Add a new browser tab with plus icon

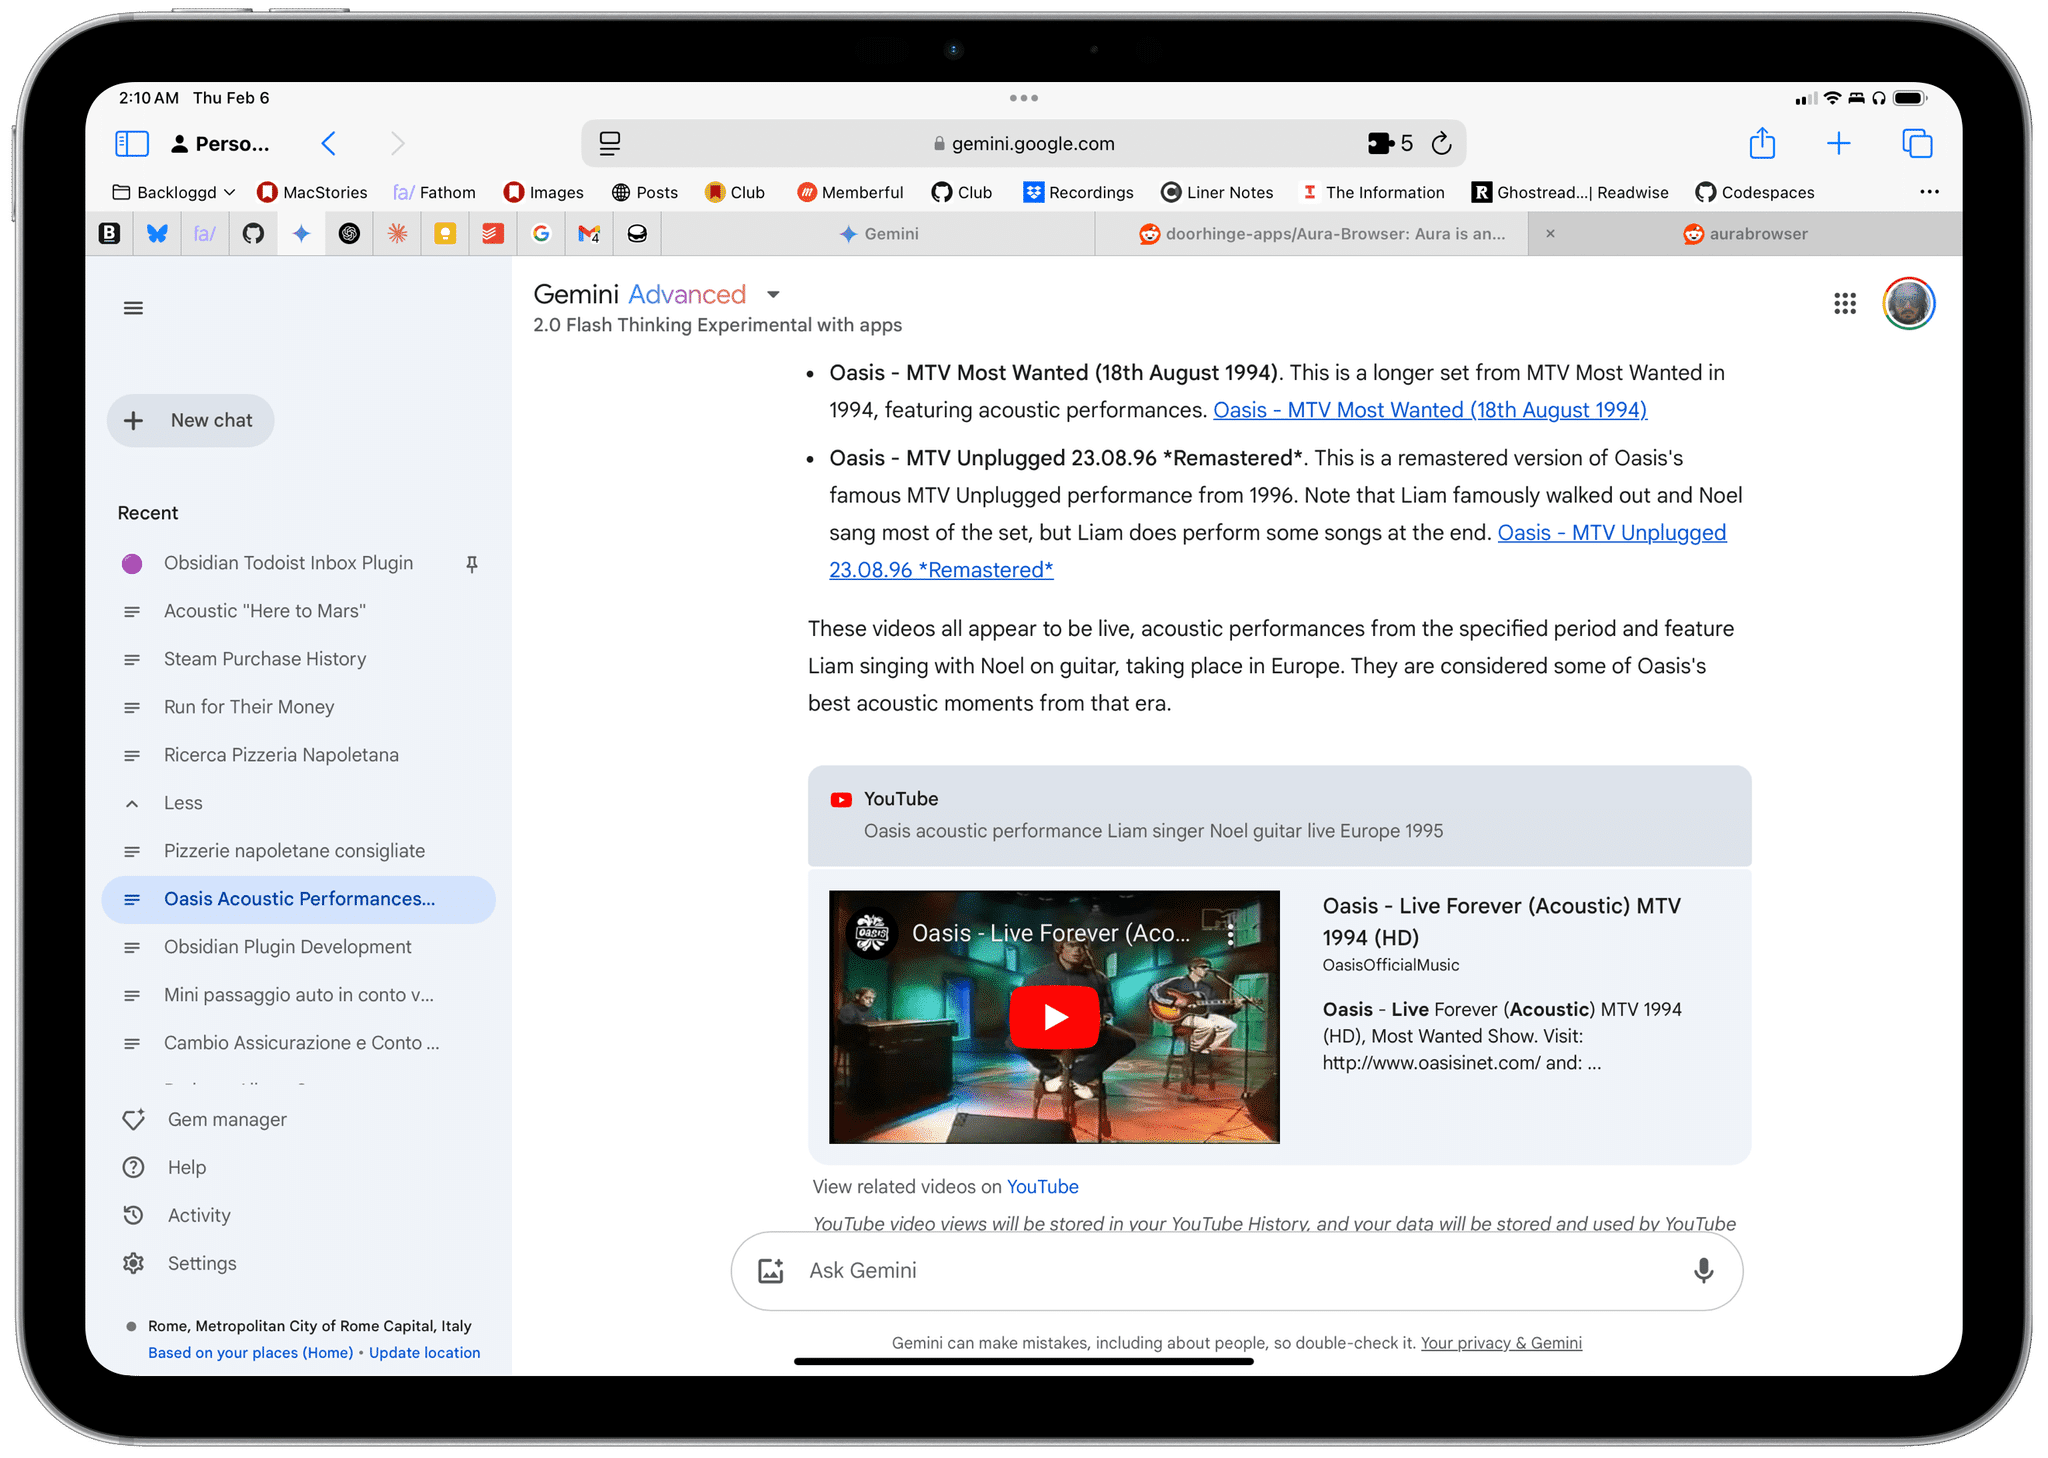[1838, 144]
